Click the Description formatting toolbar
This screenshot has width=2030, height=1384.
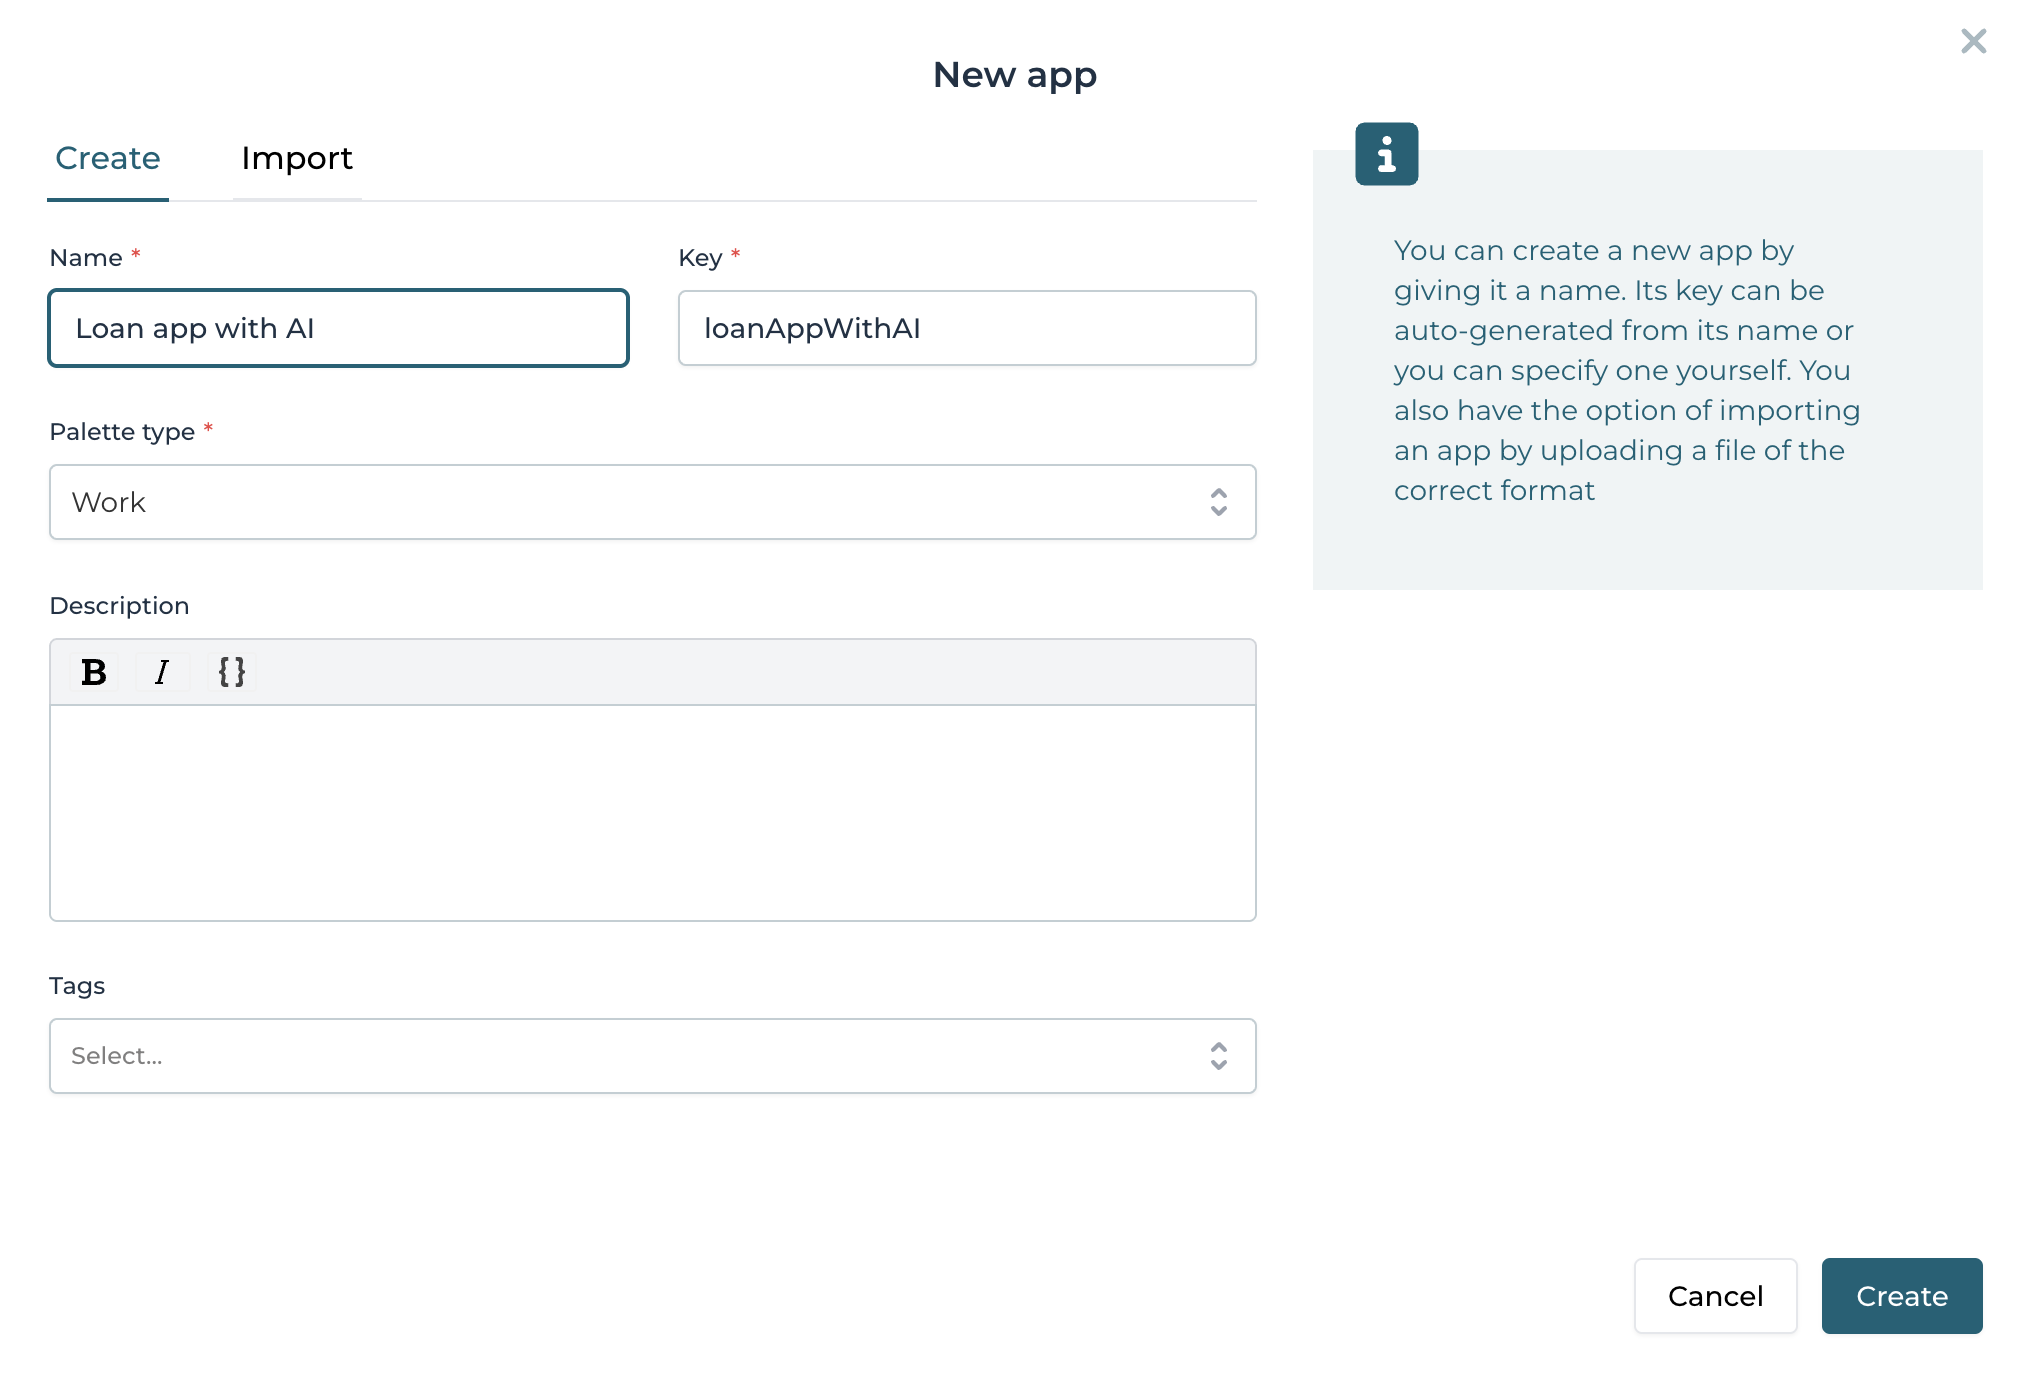click(652, 672)
